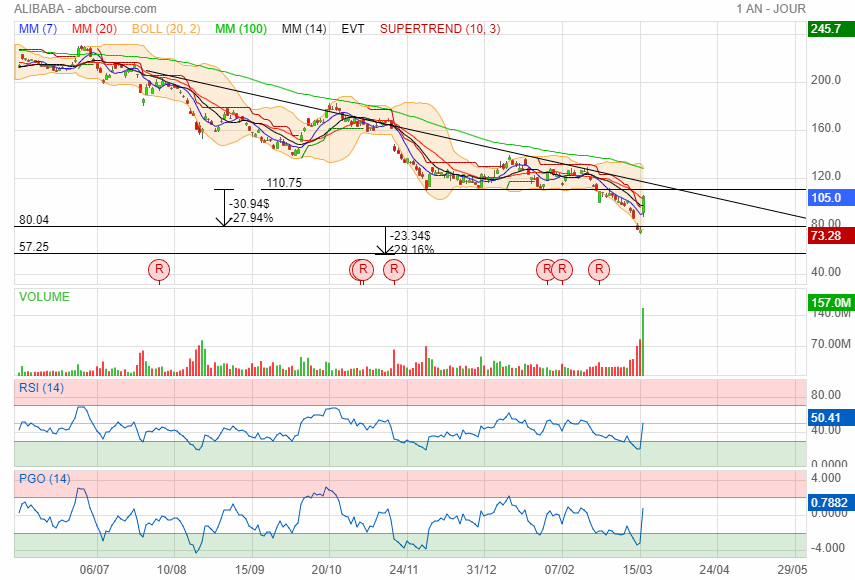Select the green MM (100) legend label
The height and width of the screenshot is (580, 855).
(x=240, y=29)
